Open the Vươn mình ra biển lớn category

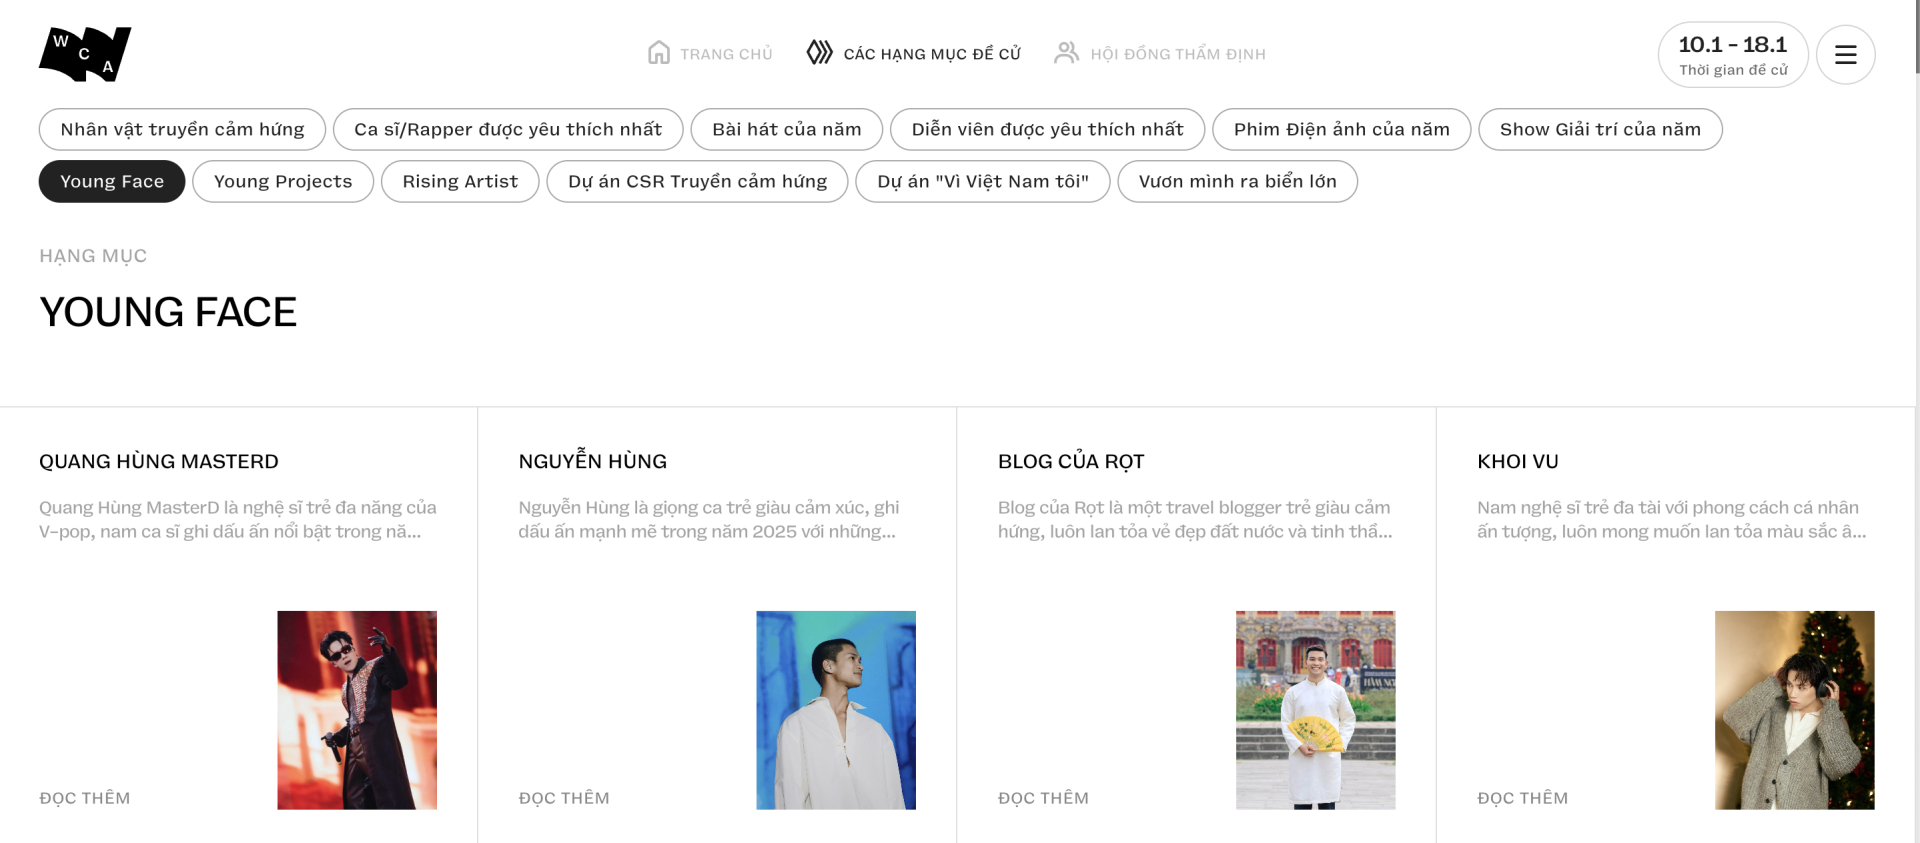1237,181
